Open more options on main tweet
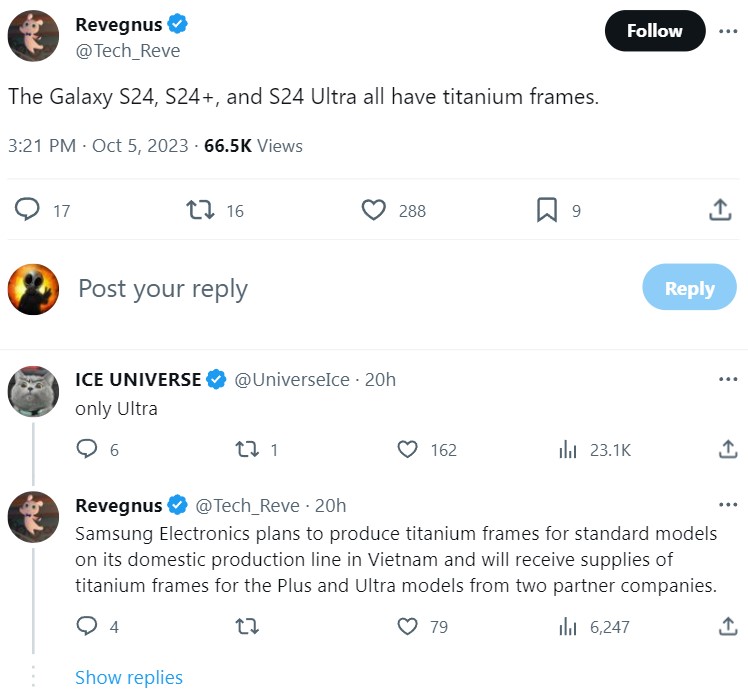This screenshot has height=696, width=748. pos(728,31)
